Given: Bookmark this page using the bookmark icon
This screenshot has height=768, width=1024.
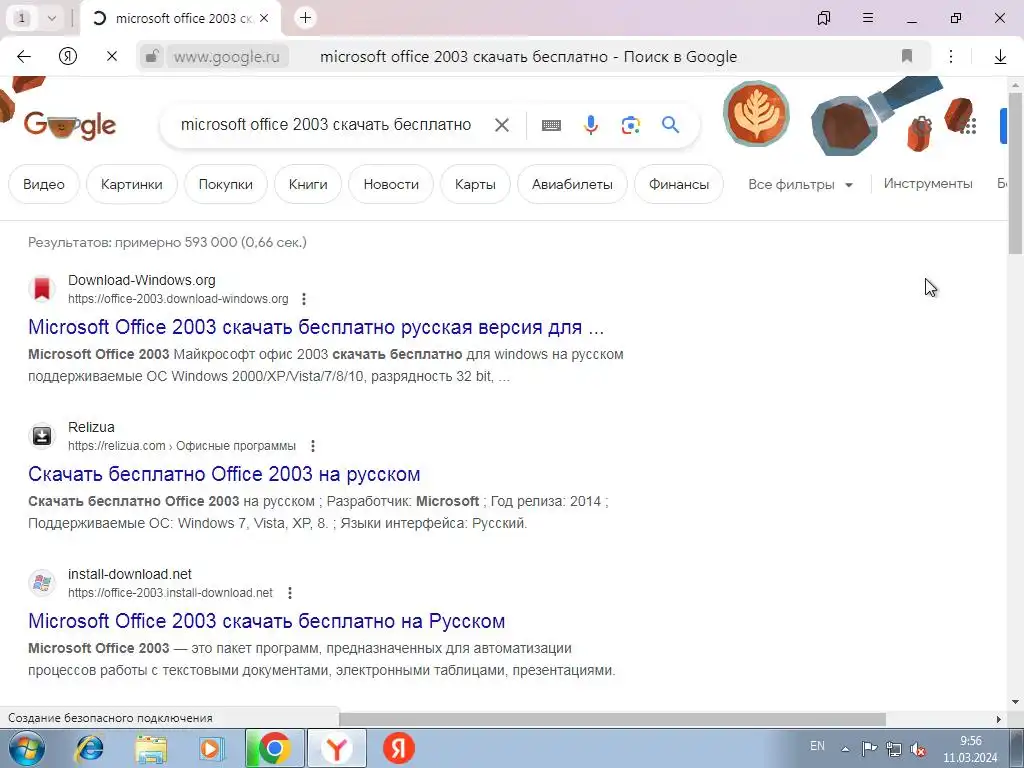Looking at the screenshot, I should tap(906, 56).
